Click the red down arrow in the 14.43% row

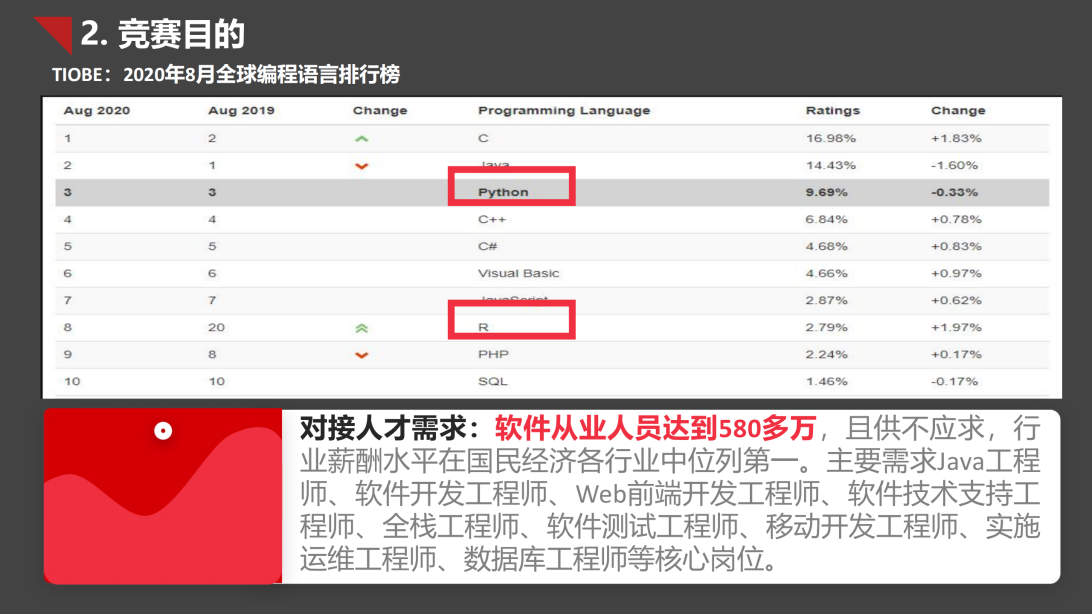361,166
